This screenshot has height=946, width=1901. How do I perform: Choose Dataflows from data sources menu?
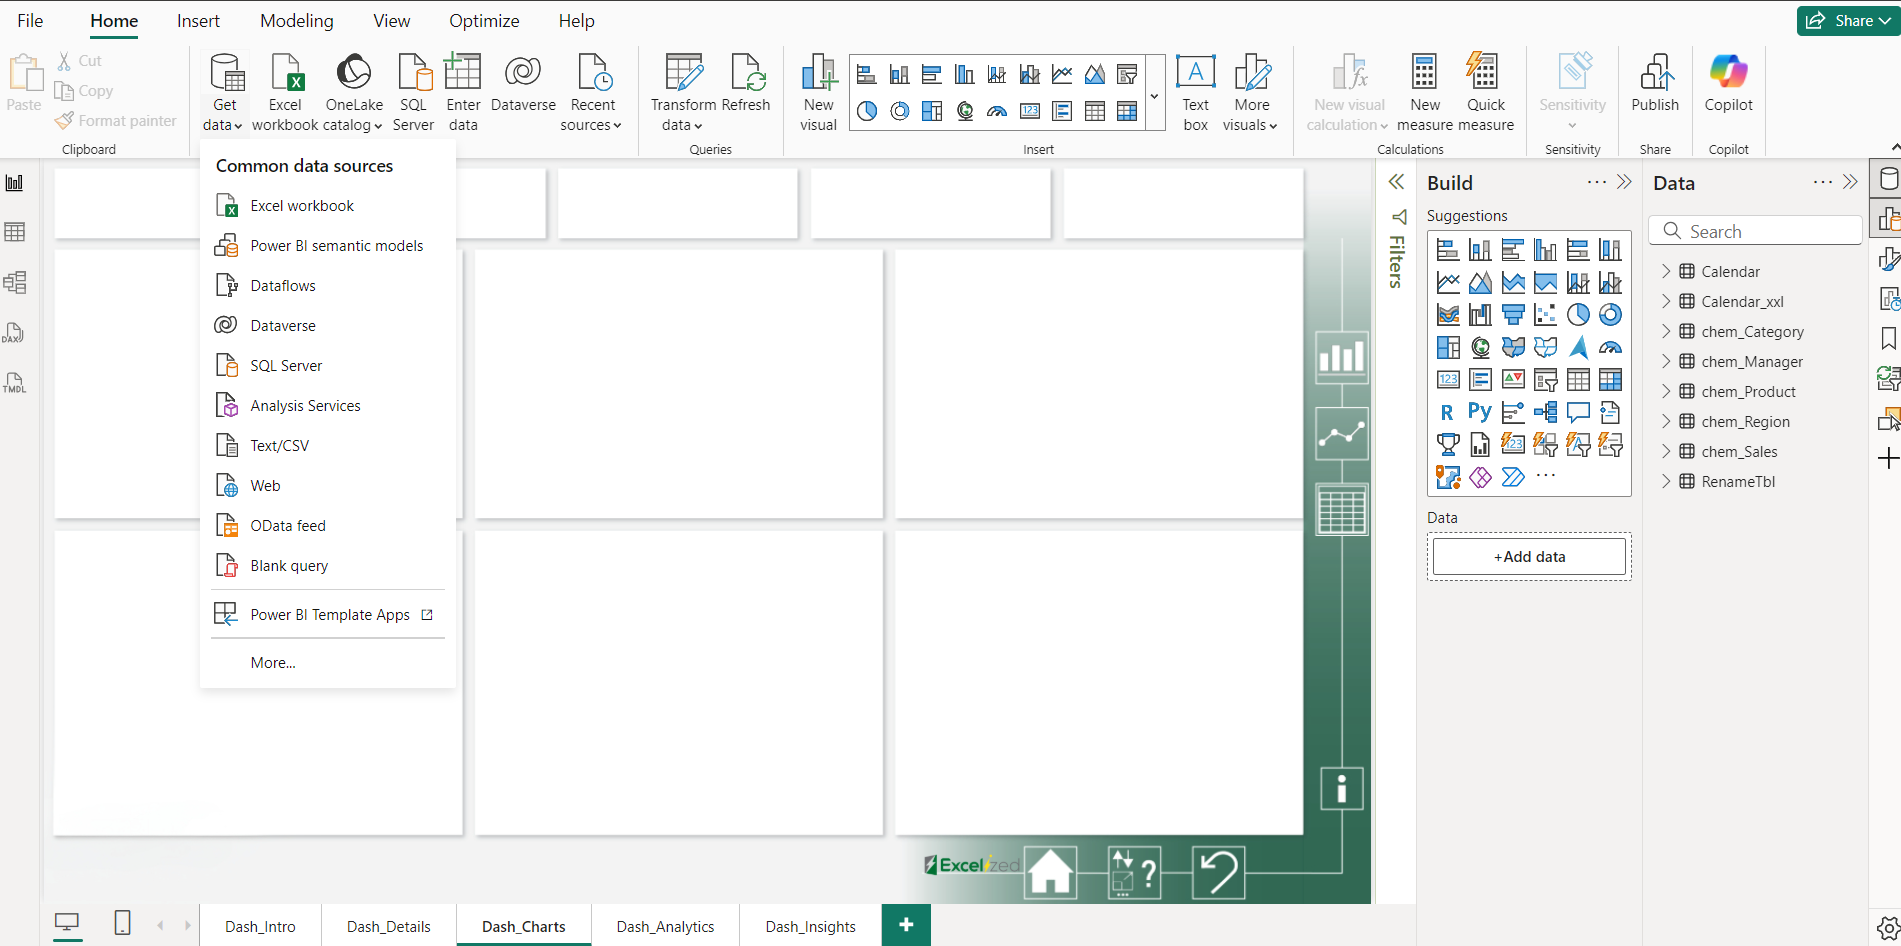tap(328, 286)
